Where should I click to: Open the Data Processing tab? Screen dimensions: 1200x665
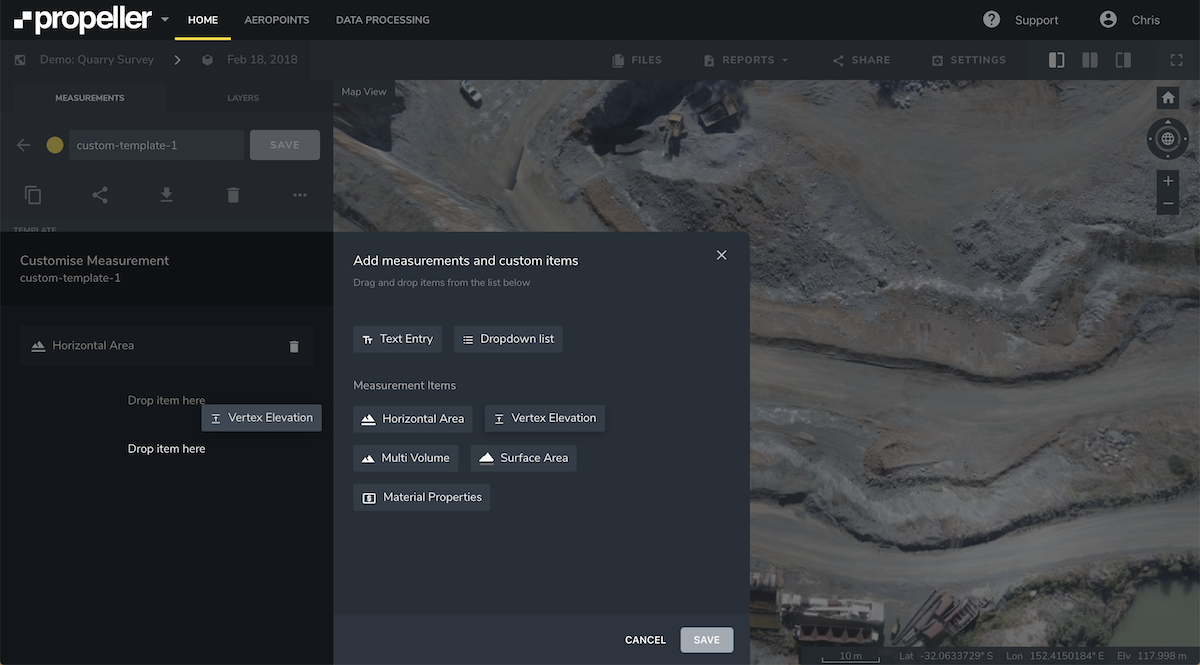[382, 20]
